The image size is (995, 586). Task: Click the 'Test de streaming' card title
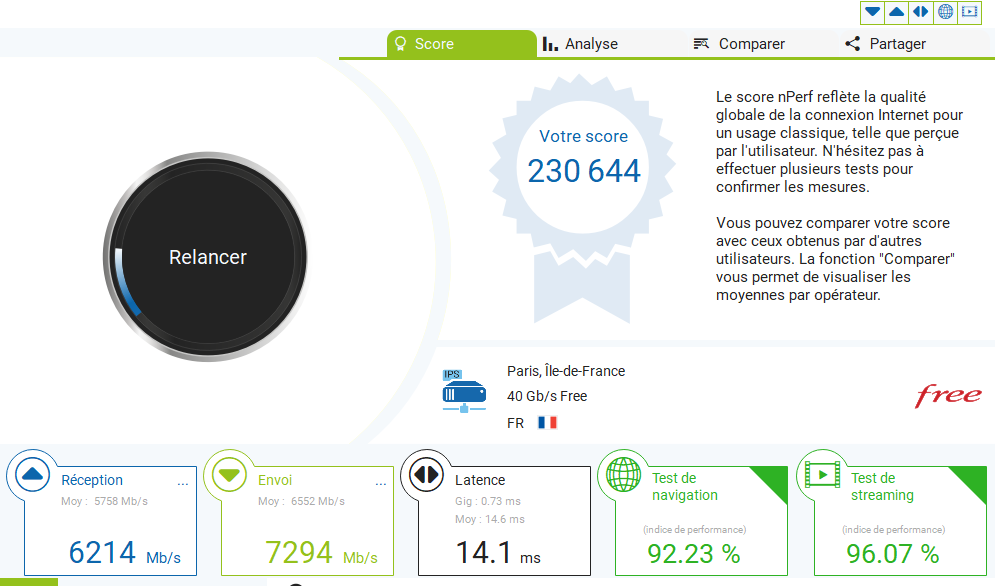click(882, 486)
